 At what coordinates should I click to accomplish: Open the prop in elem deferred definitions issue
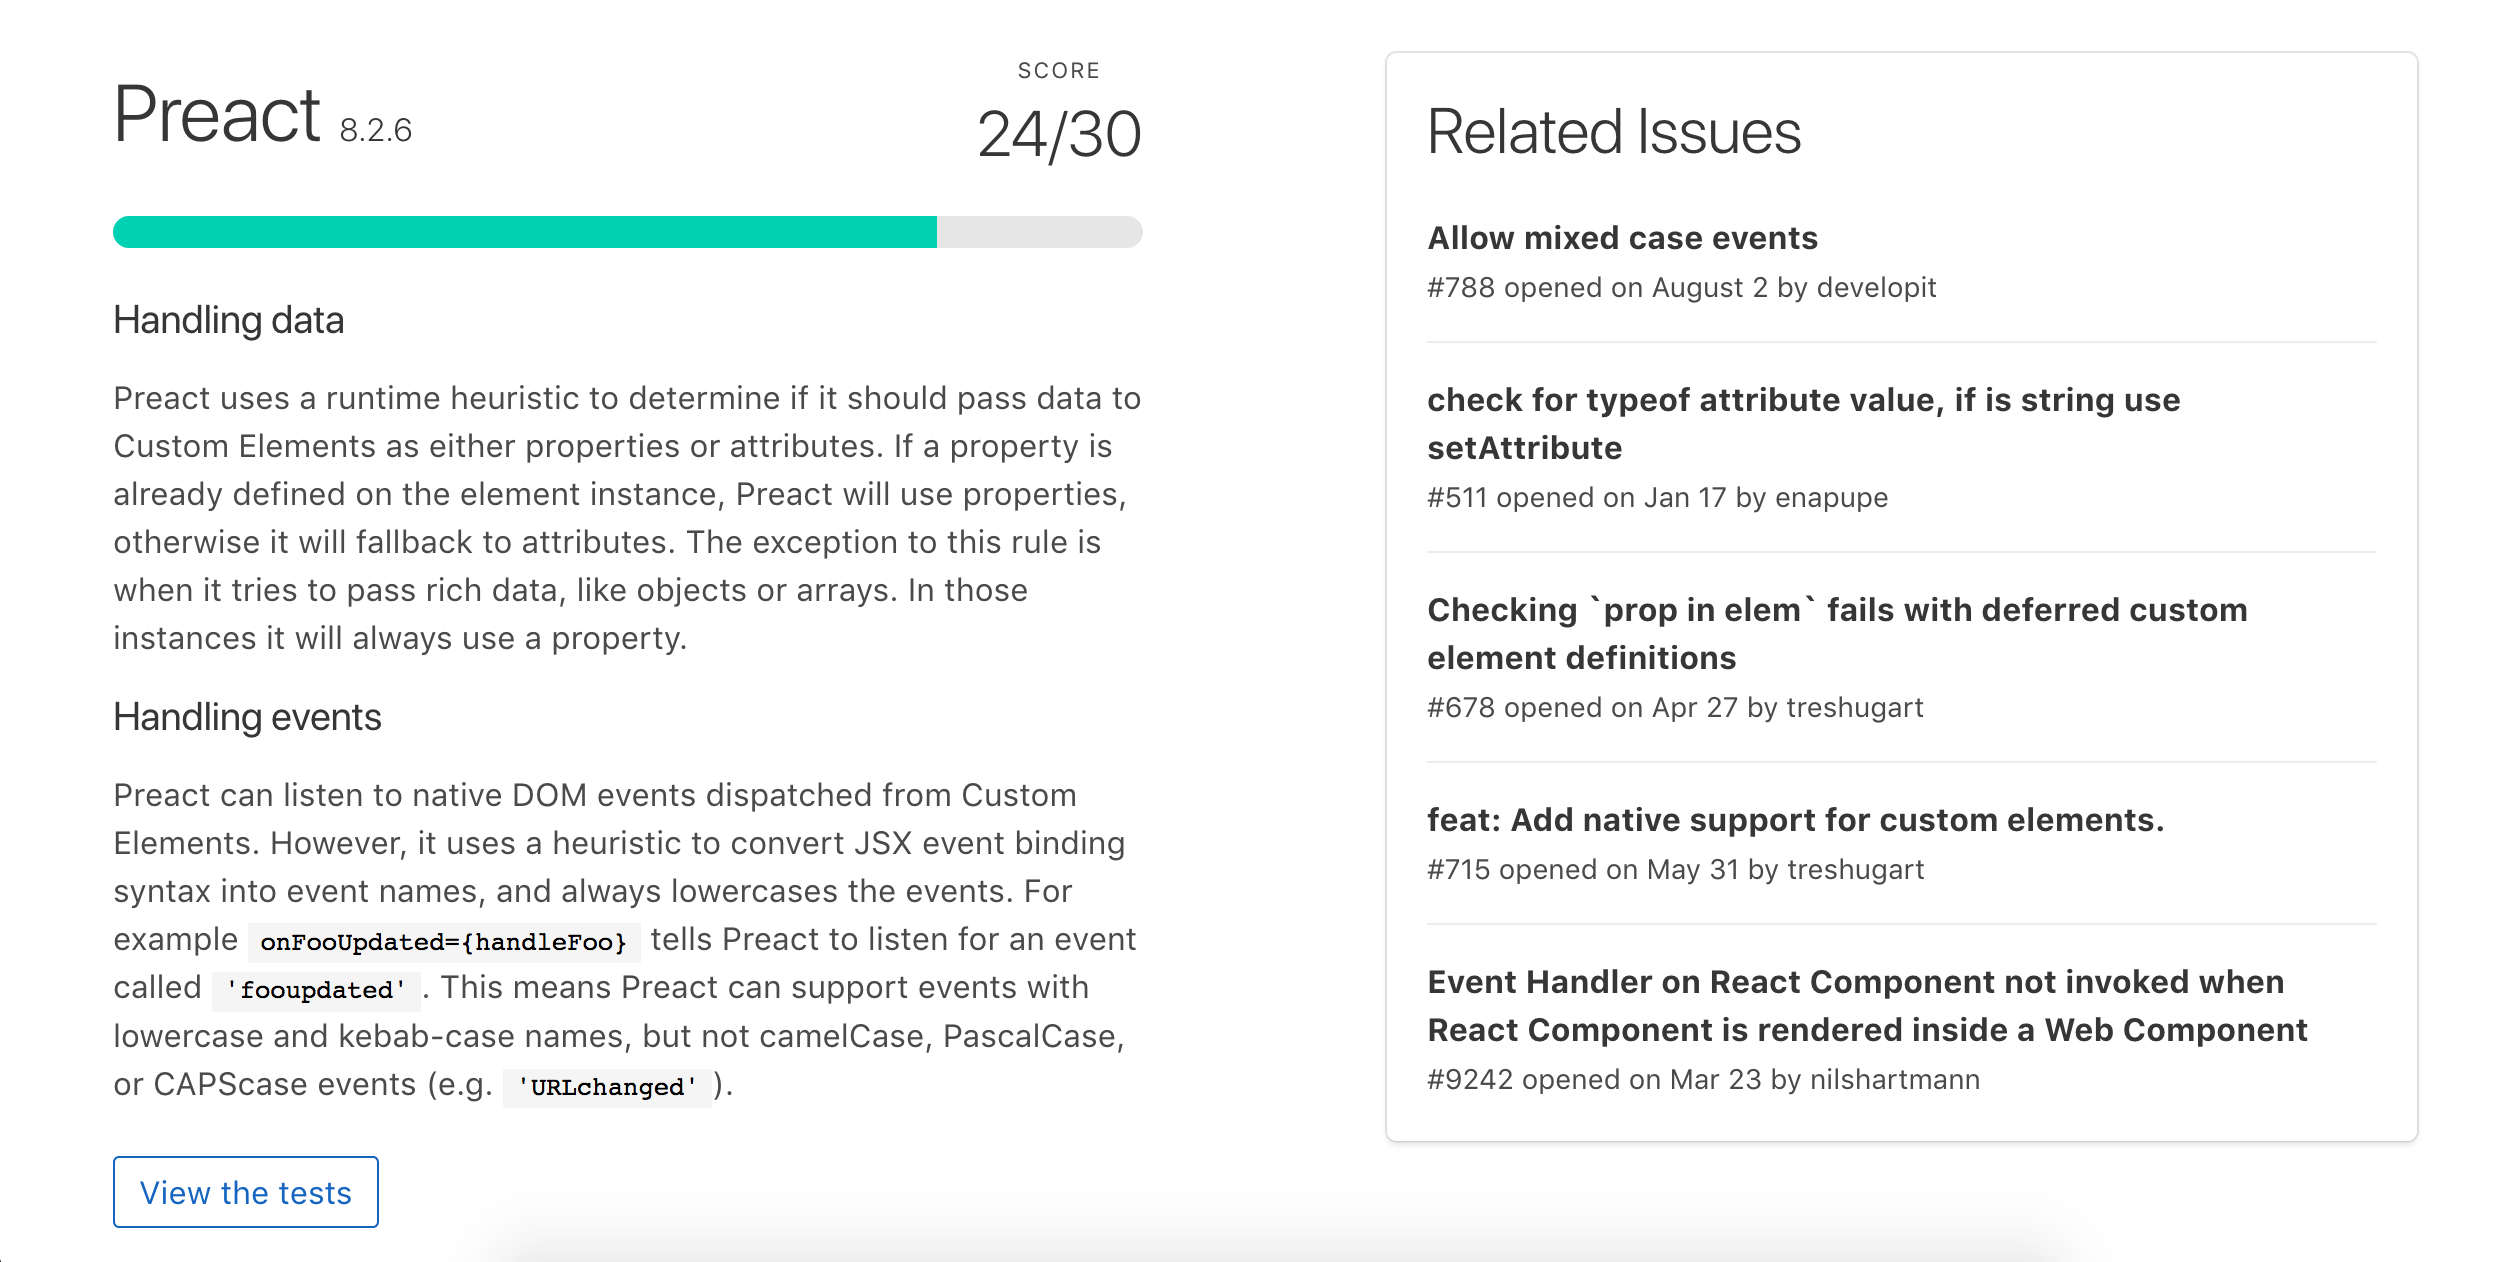click(1837, 634)
